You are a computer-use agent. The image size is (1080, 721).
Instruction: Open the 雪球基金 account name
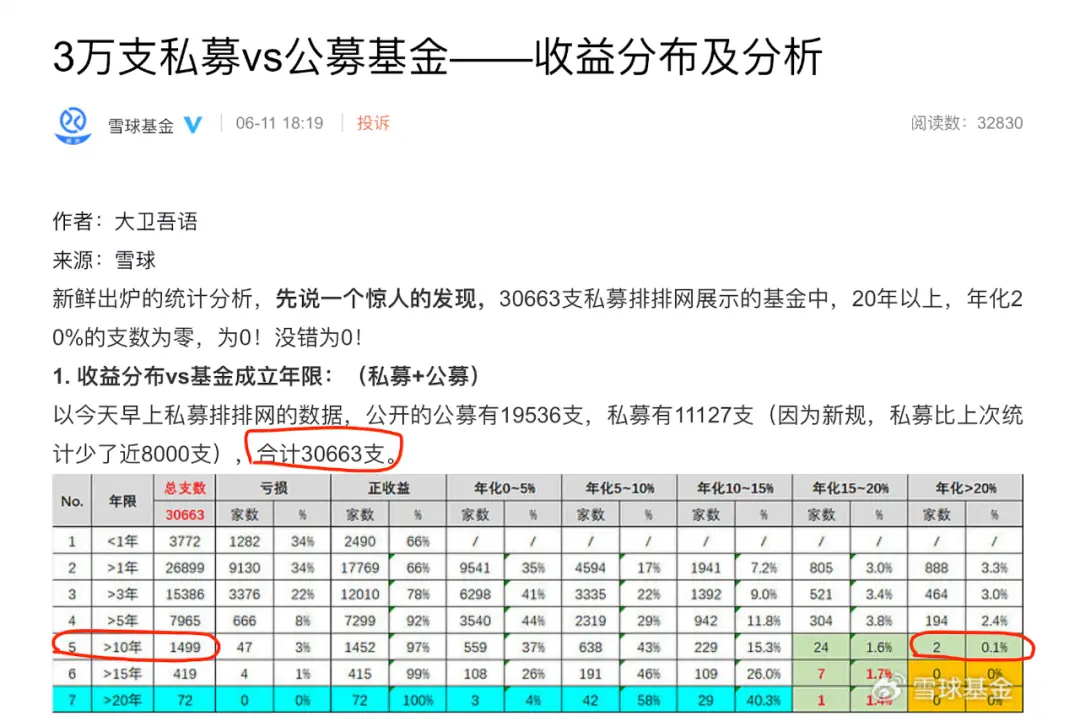[x=141, y=126]
